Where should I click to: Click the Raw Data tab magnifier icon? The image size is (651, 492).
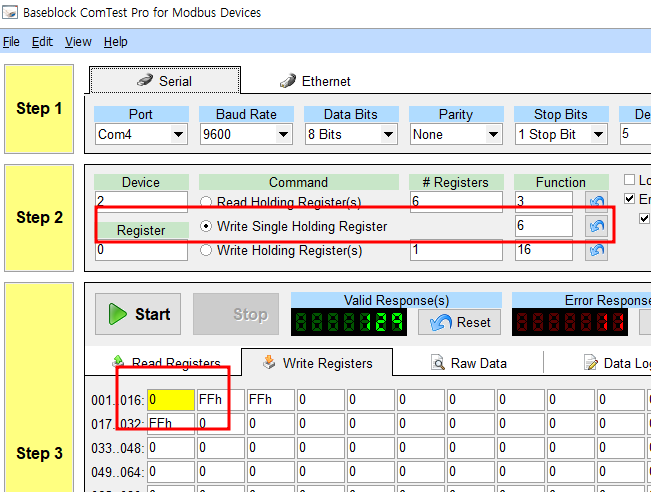438,363
